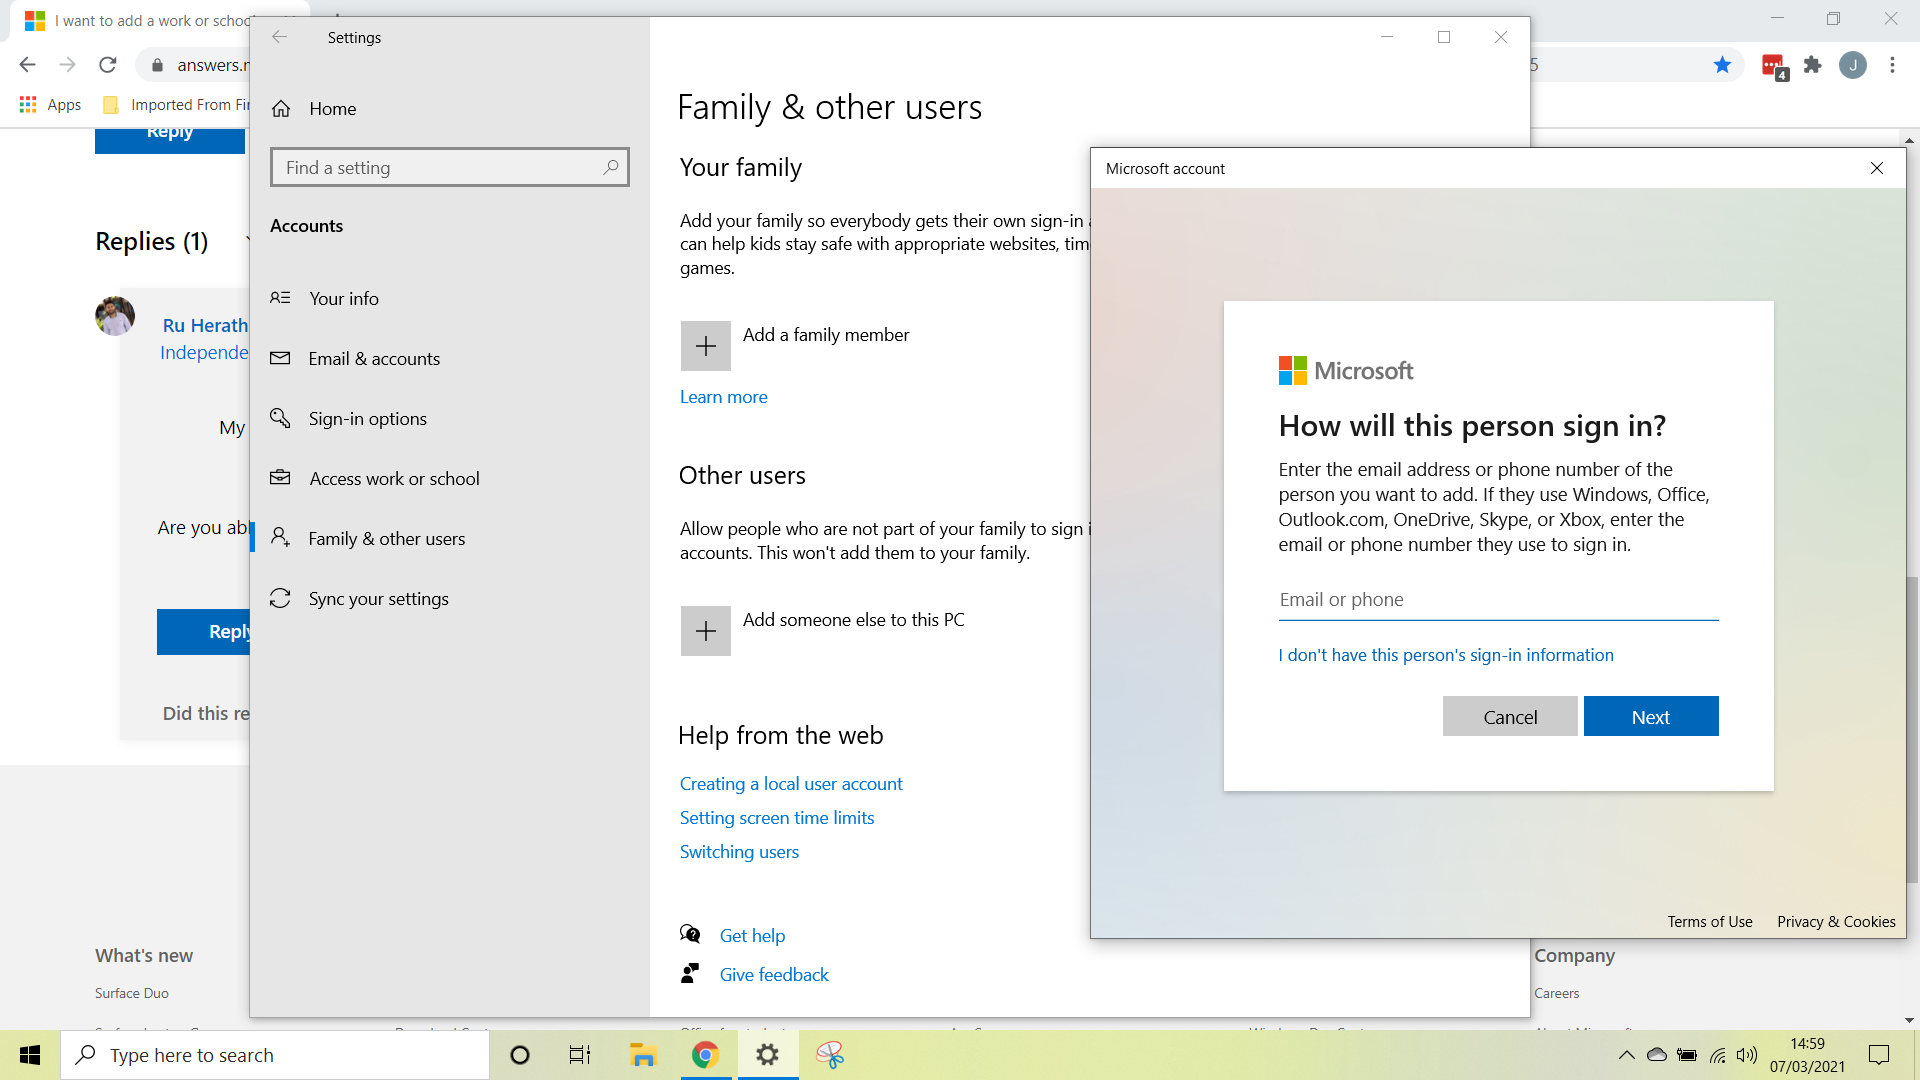The image size is (1920, 1080).
Task: Click the plus icon to add a family member
Action: [x=705, y=346]
